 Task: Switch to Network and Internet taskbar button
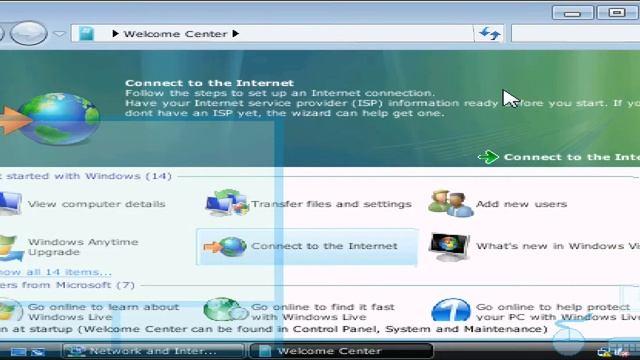(x=153, y=351)
